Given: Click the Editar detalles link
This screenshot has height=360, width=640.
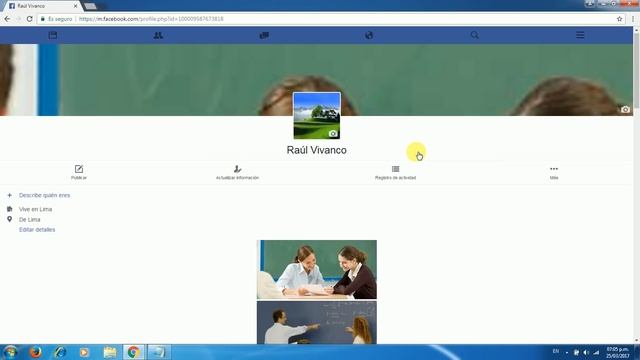Looking at the screenshot, I should [x=37, y=229].
